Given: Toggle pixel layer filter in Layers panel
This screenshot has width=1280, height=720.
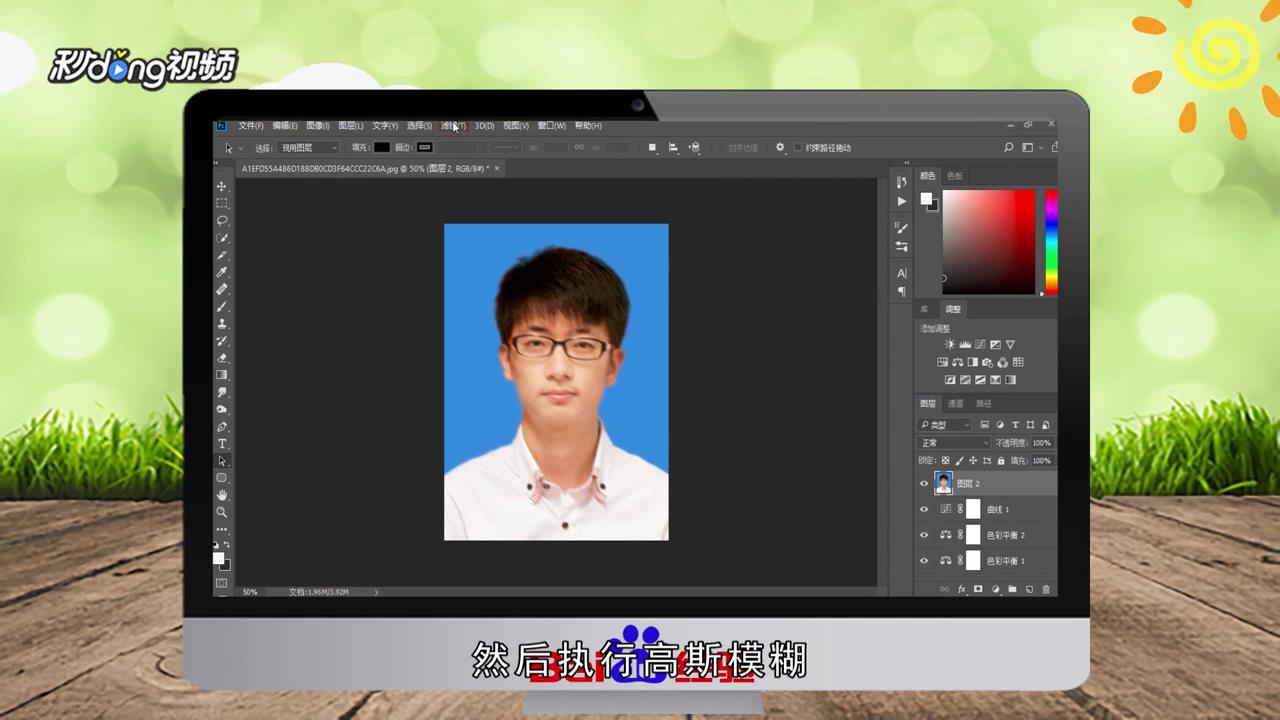Looking at the screenshot, I should pos(984,425).
